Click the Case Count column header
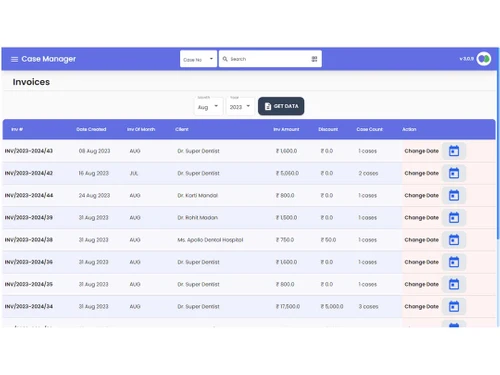The height and width of the screenshot is (375, 500). pyautogui.click(x=369, y=129)
